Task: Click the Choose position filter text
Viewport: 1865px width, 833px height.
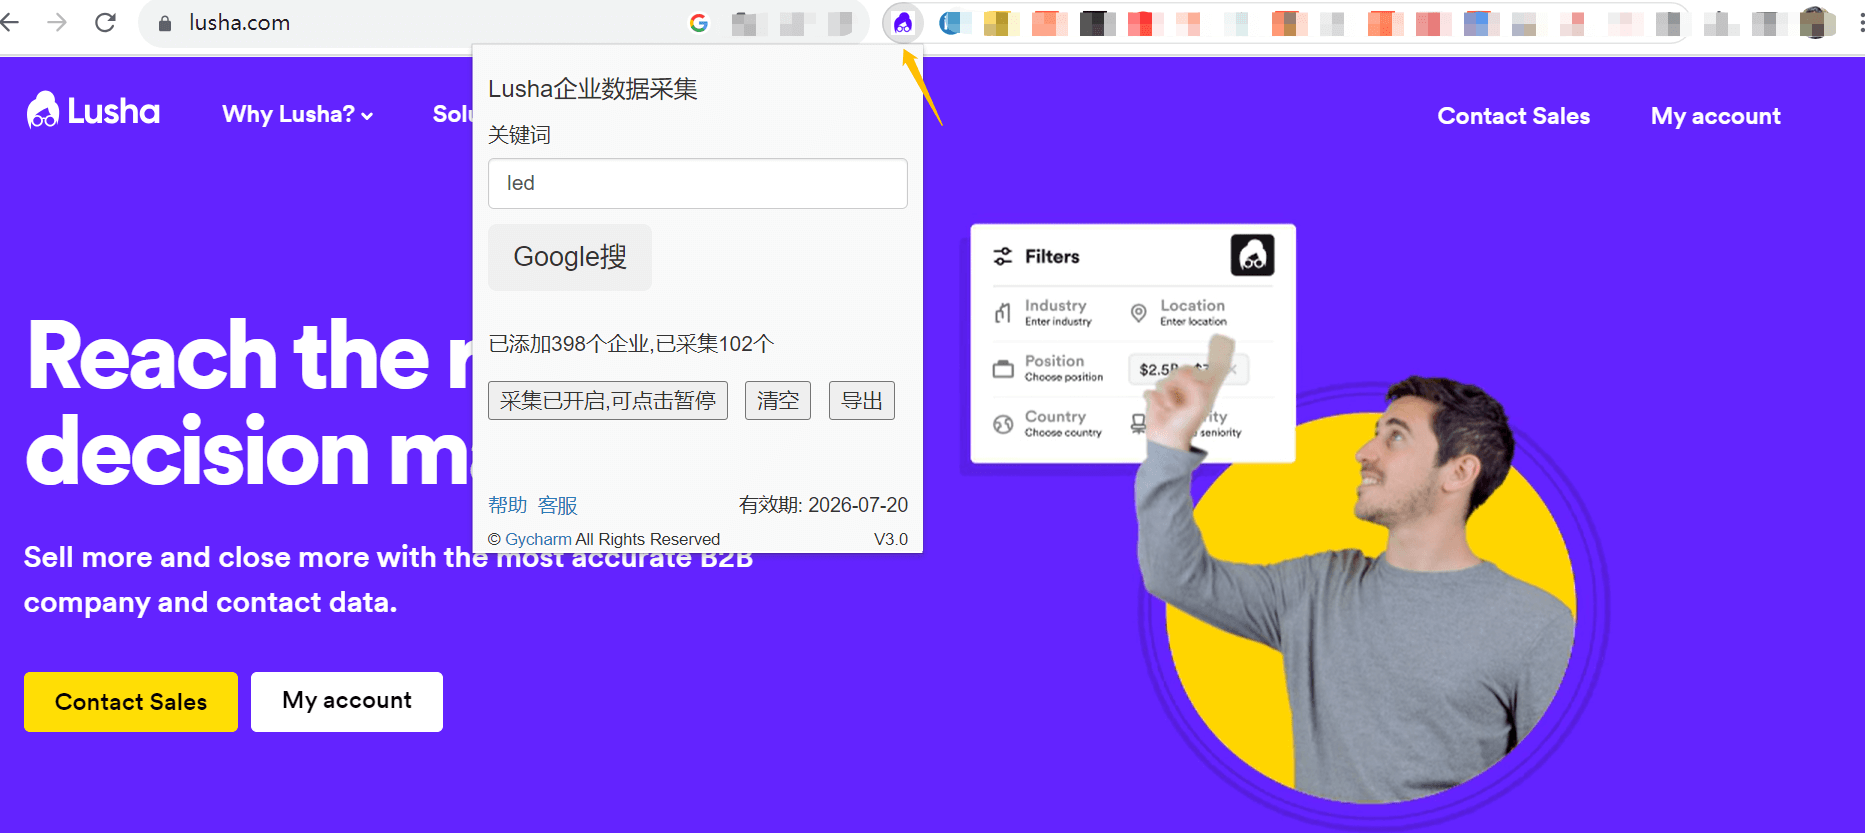Action: click(x=1064, y=377)
